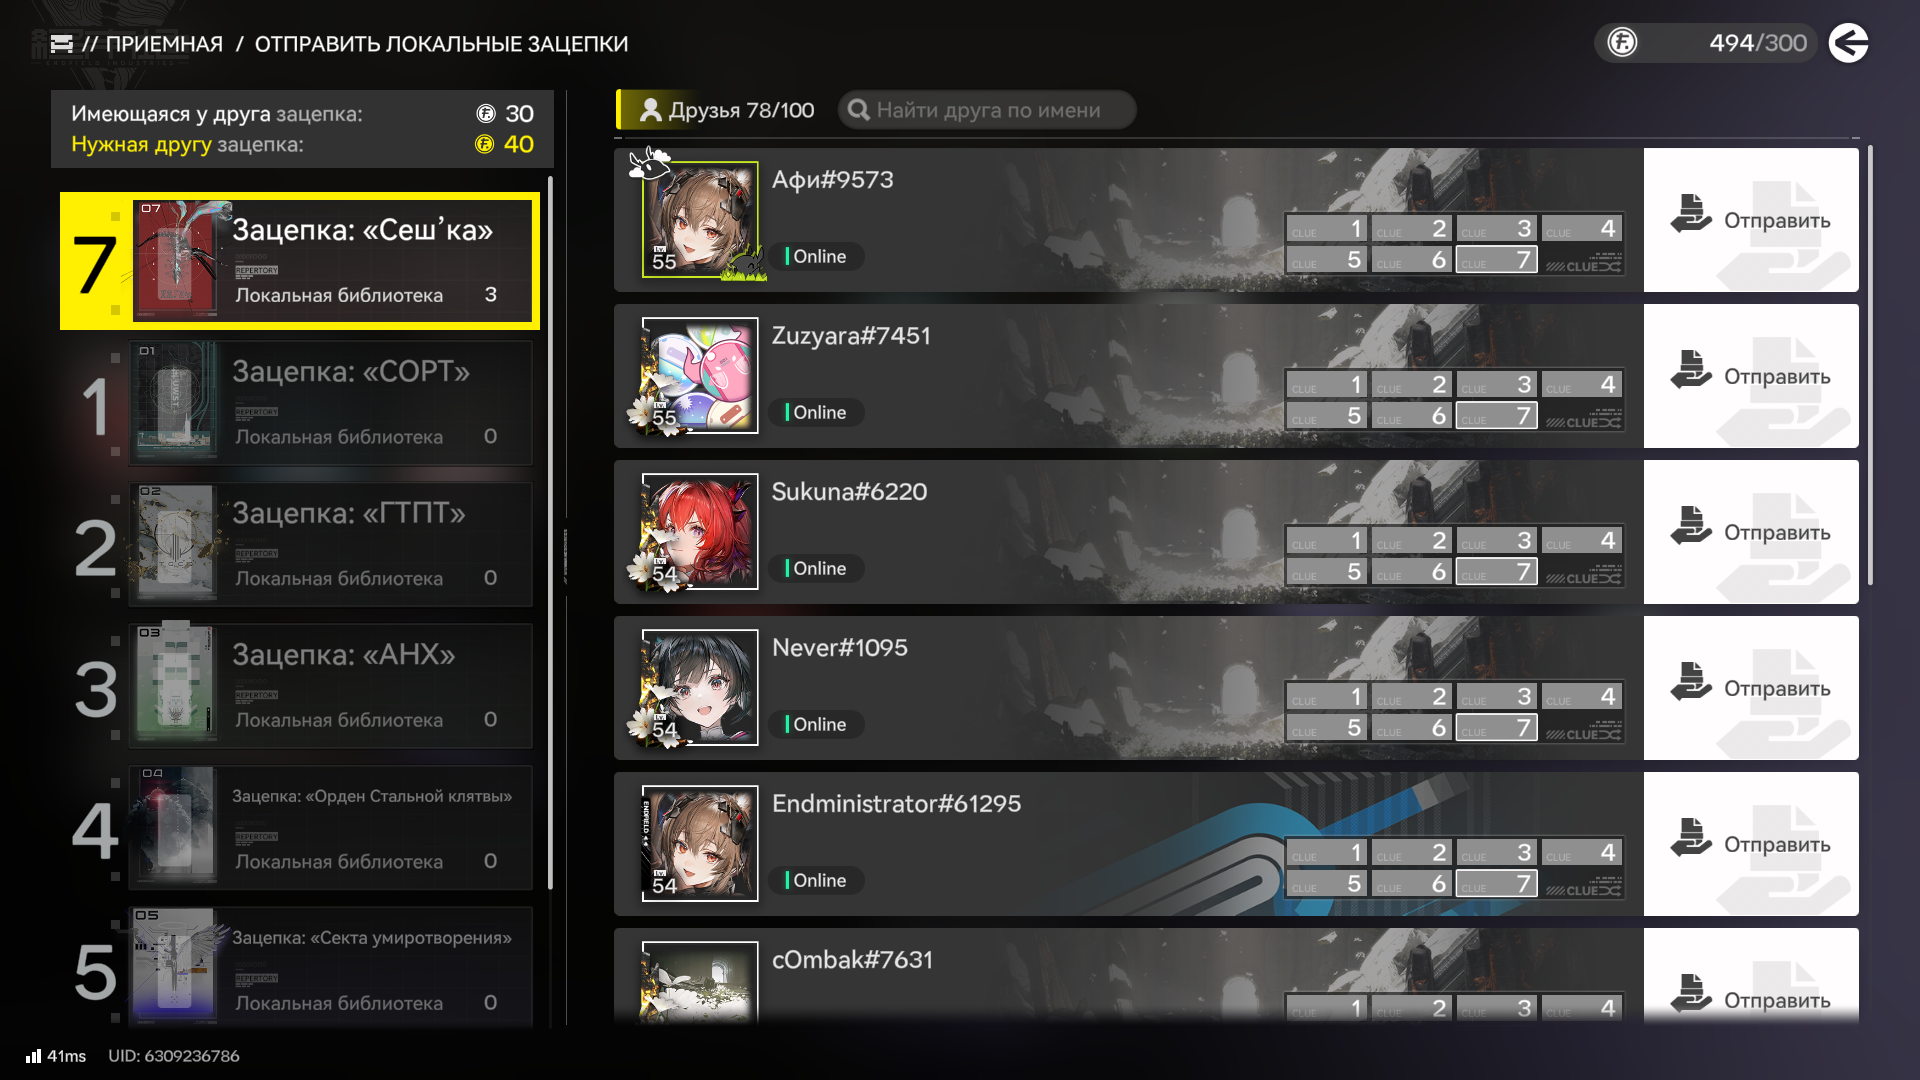
Task: Select clue «АНХ» number 3
Action: (300, 686)
